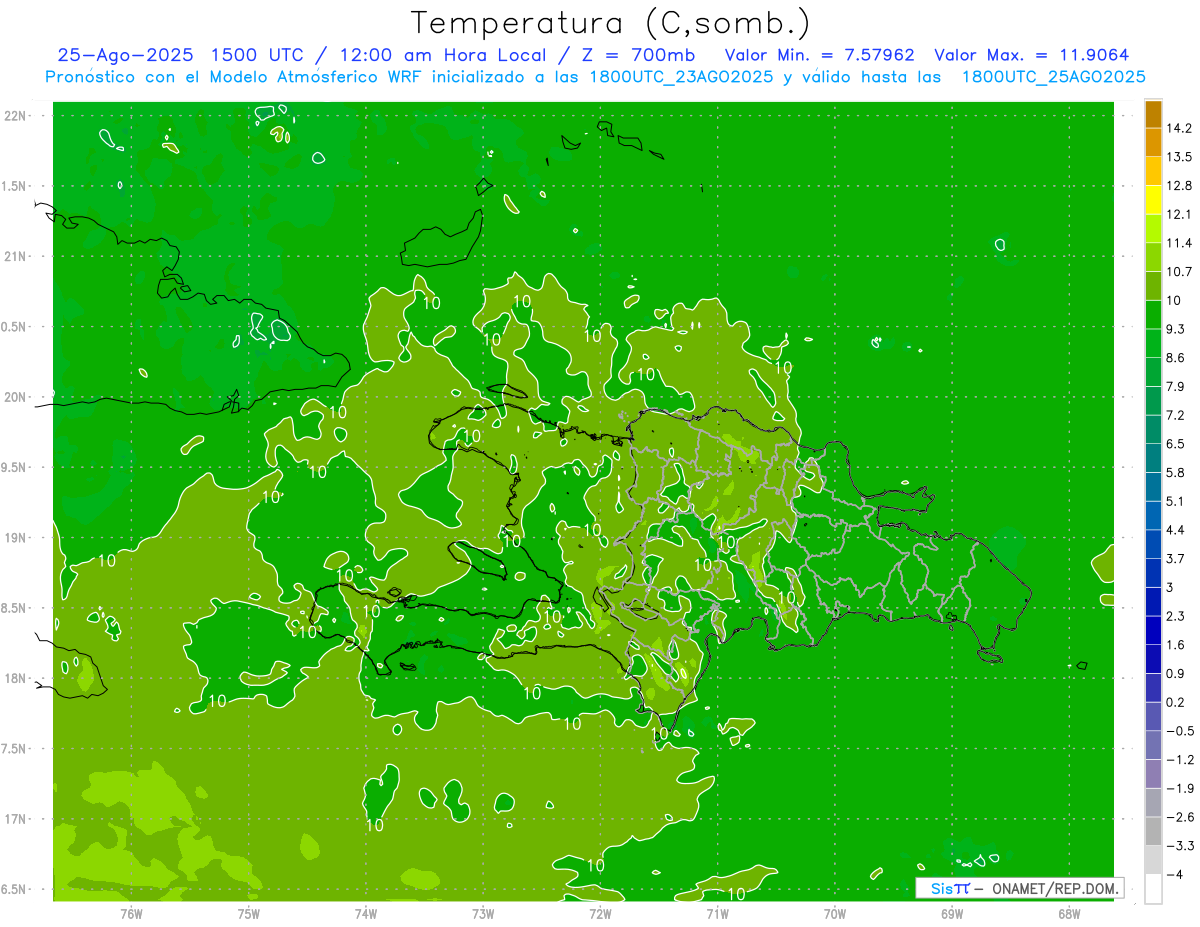Screen dimensions: 1200x927
Task: Click the "Valor Max. = 11.9064" text
Action: 1032,55
